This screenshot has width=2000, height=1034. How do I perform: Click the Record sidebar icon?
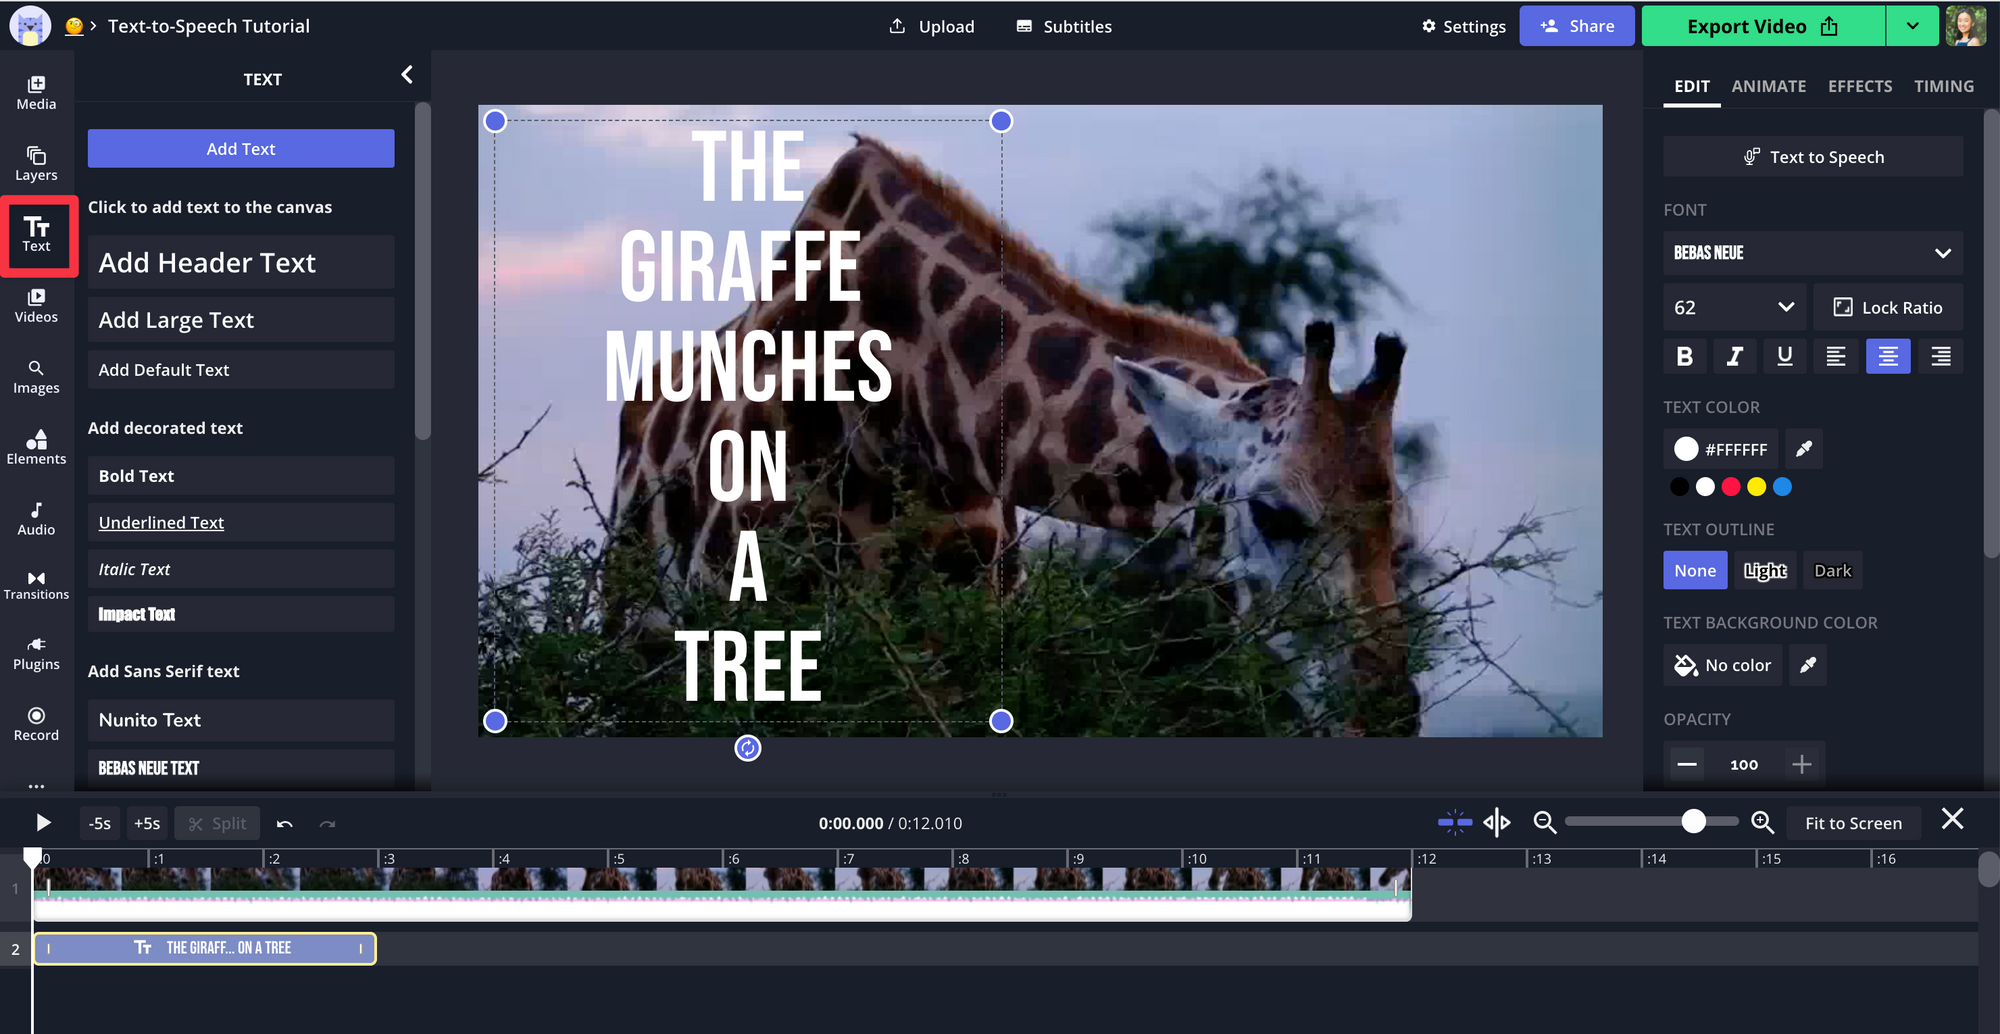click(36, 723)
